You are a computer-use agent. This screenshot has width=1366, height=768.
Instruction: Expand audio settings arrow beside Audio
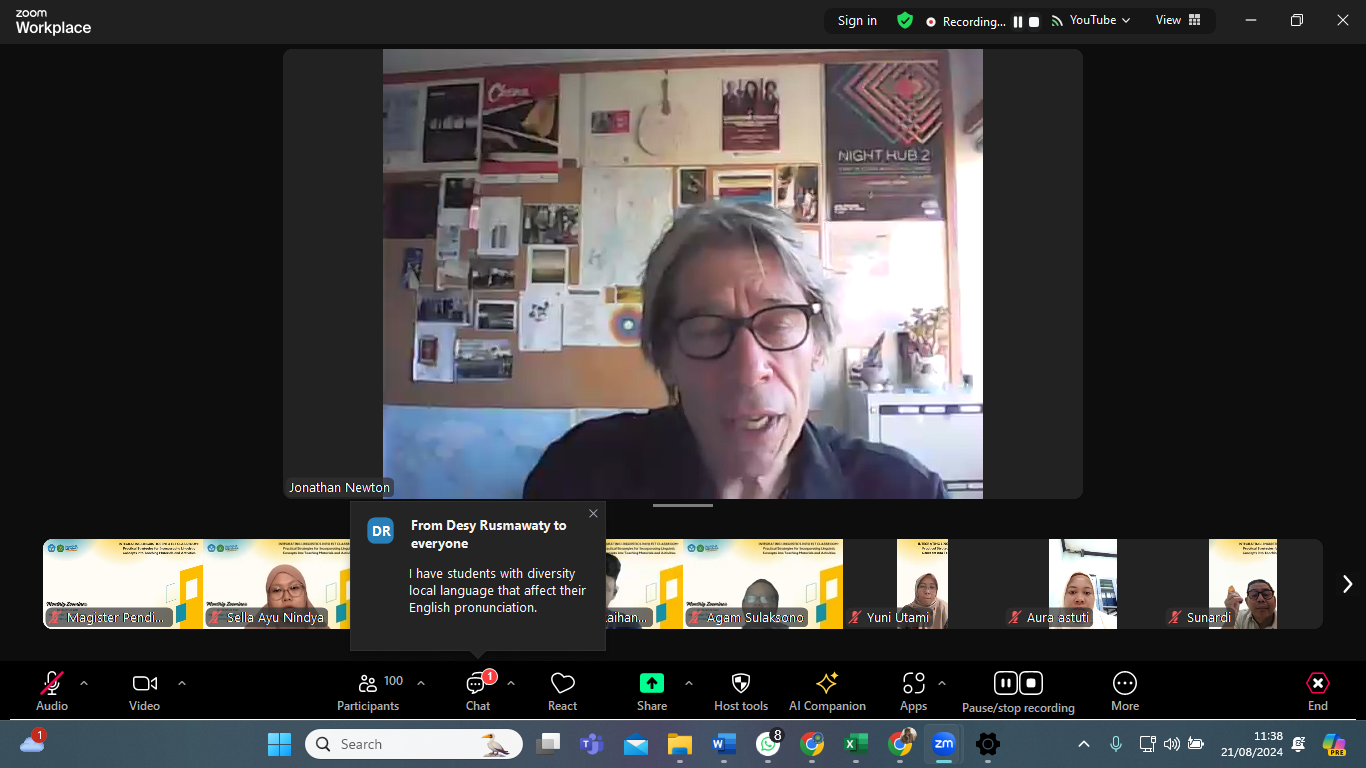(84, 683)
